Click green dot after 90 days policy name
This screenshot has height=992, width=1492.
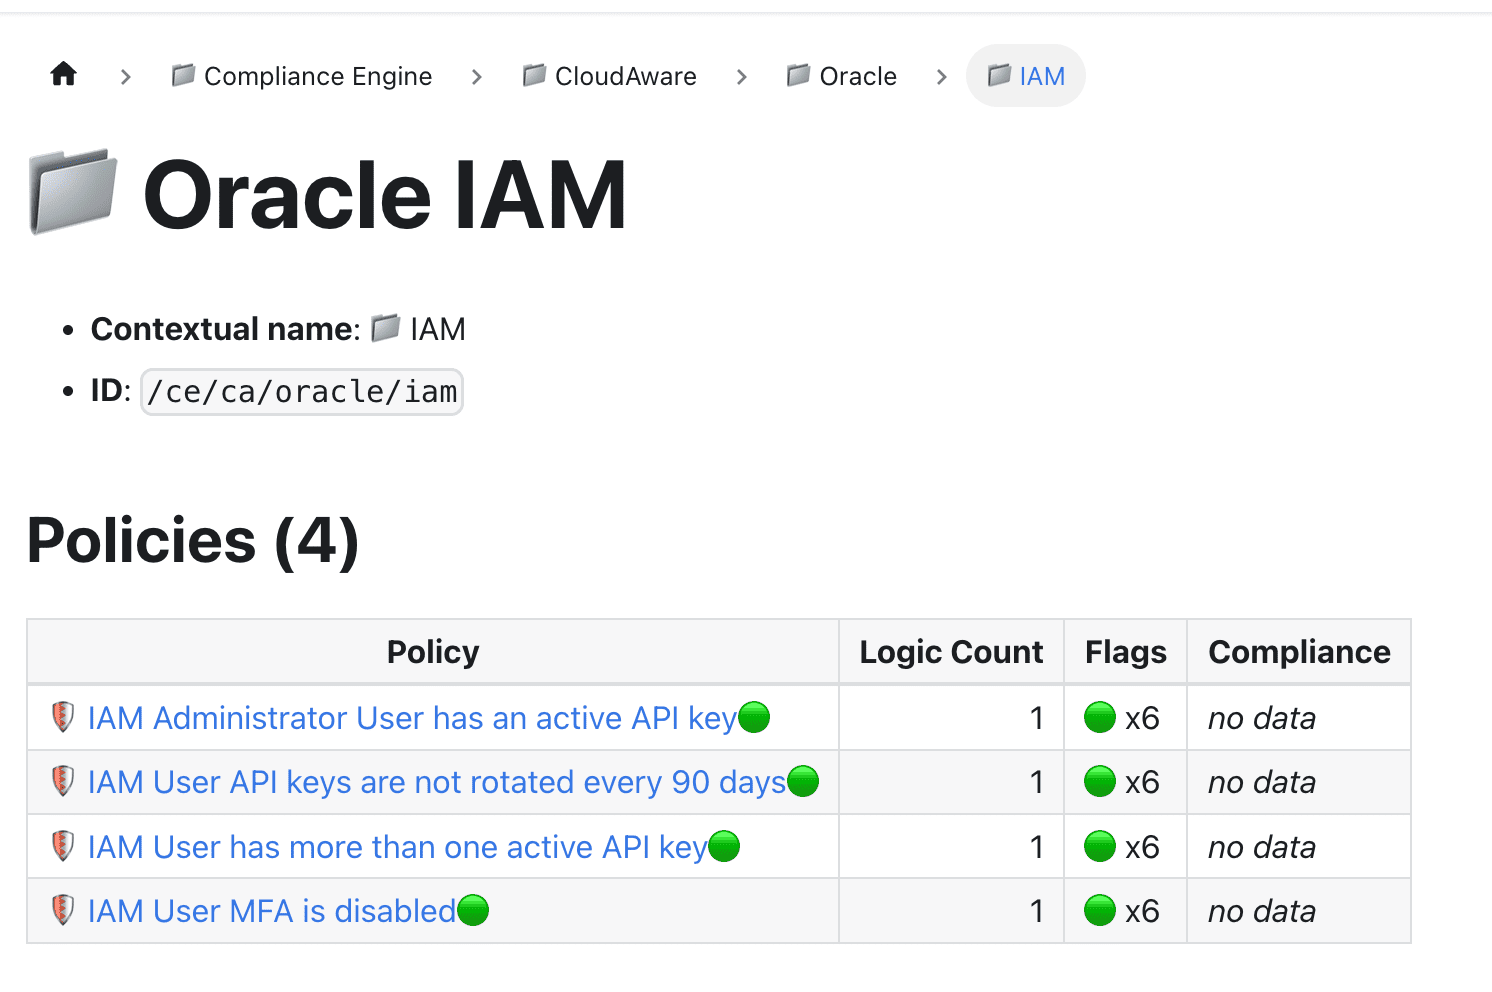click(803, 781)
